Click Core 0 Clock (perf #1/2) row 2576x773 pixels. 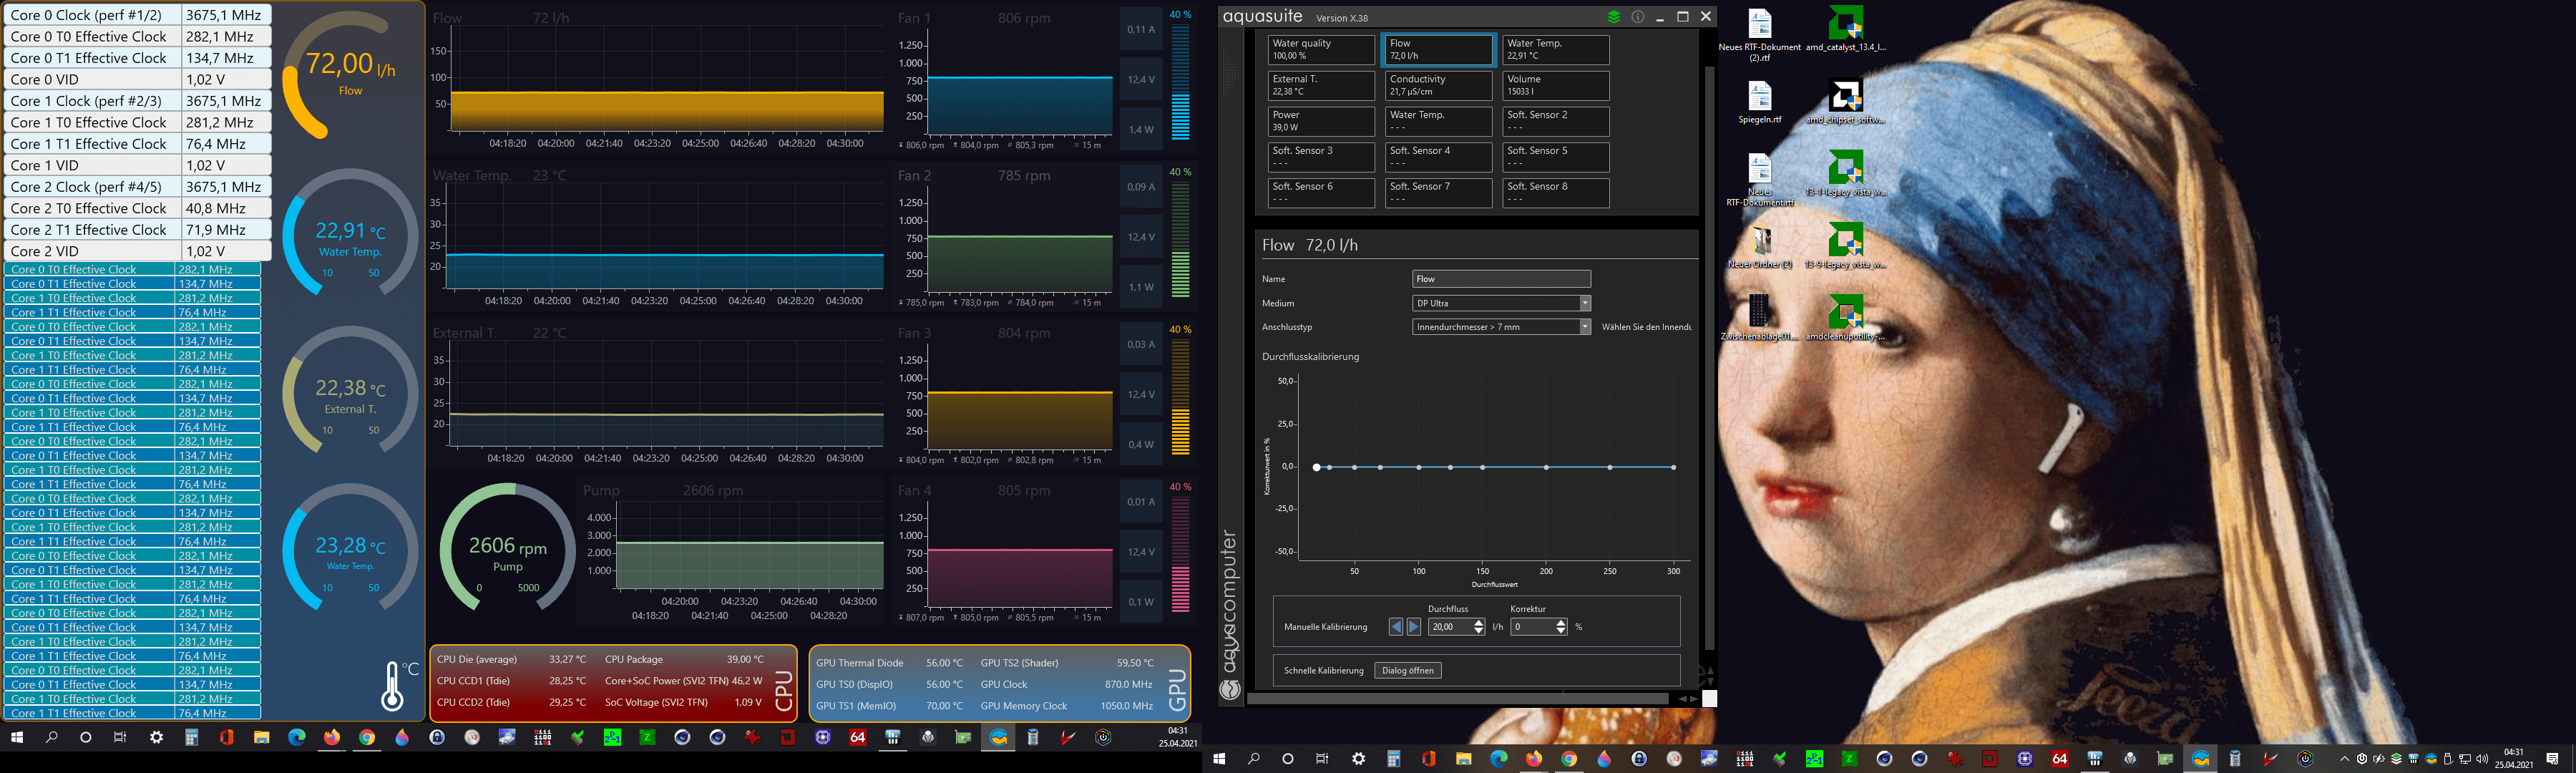(x=138, y=15)
